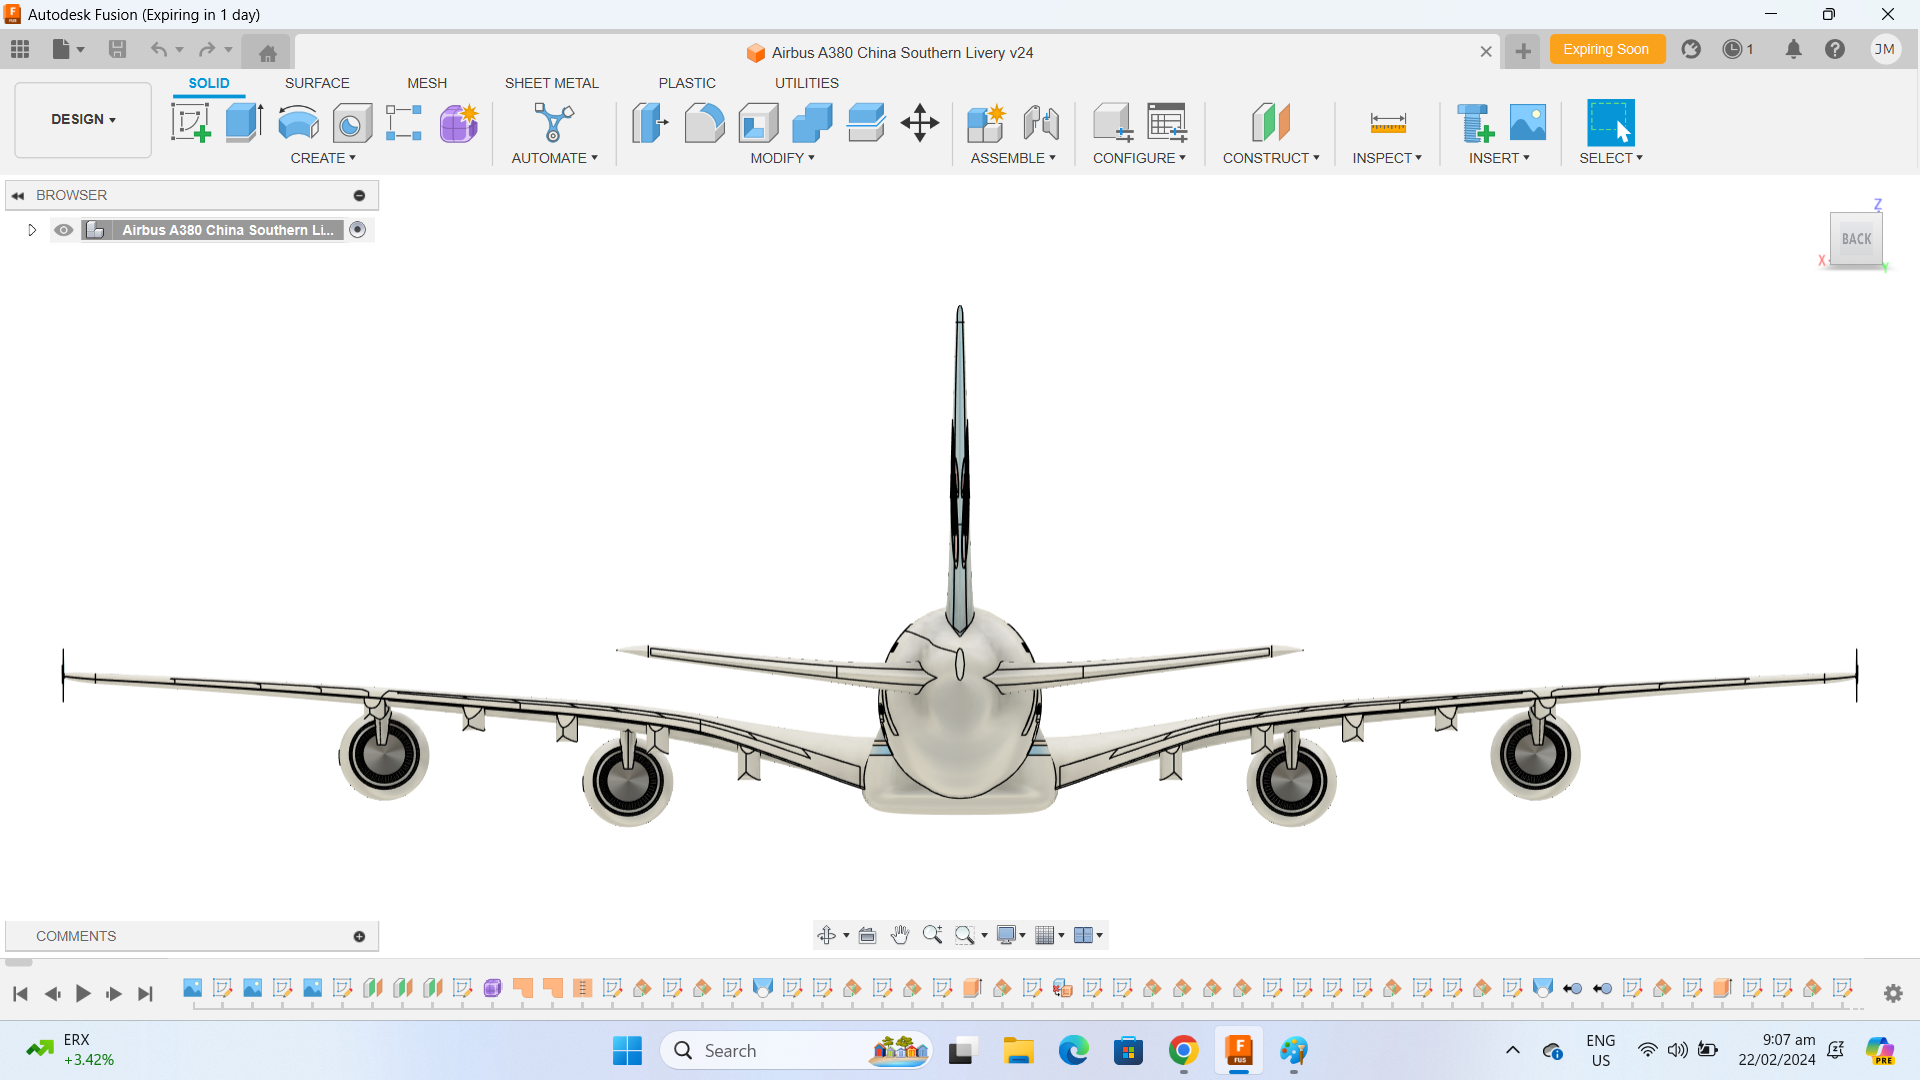The image size is (1920, 1080).
Task: Click the Fit zoom icon
Action: [966, 935]
